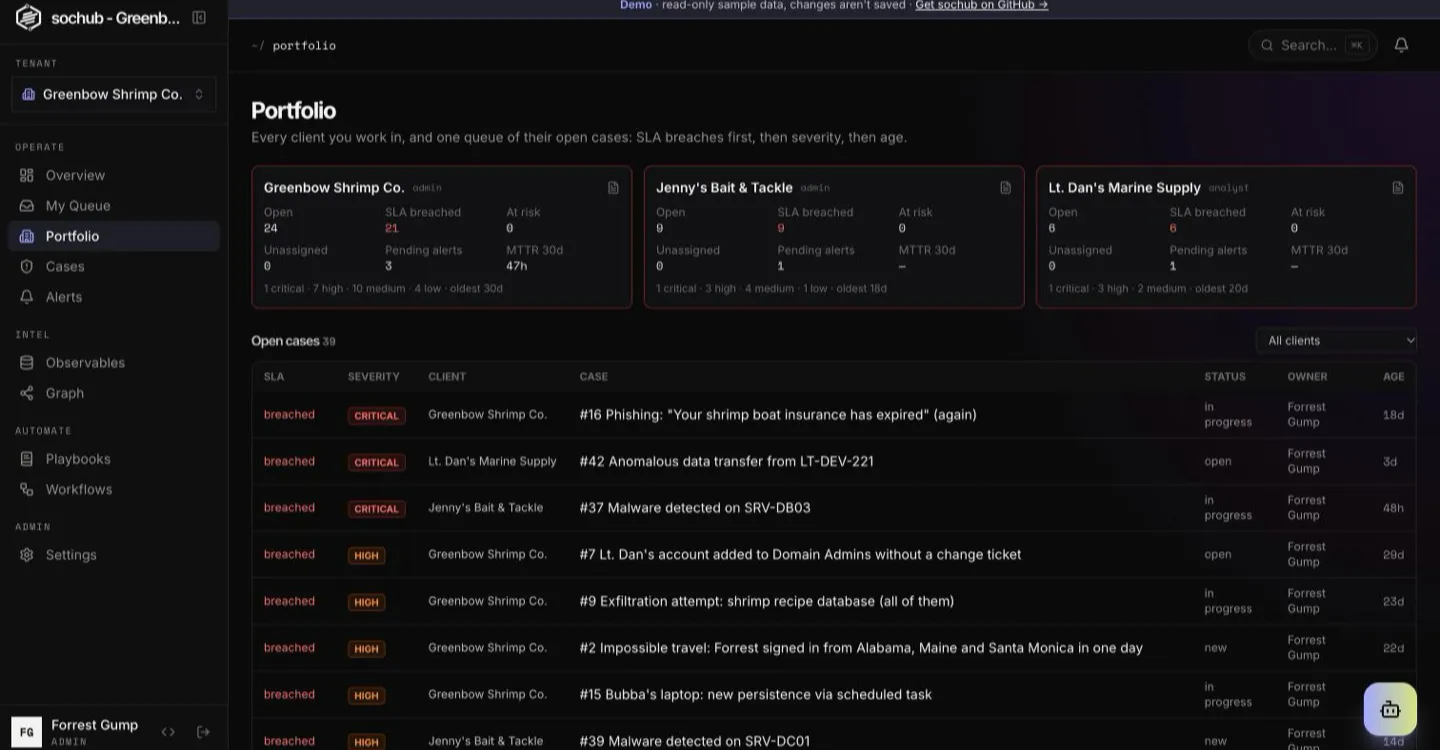Click the Workflows branch icon

coord(27,489)
